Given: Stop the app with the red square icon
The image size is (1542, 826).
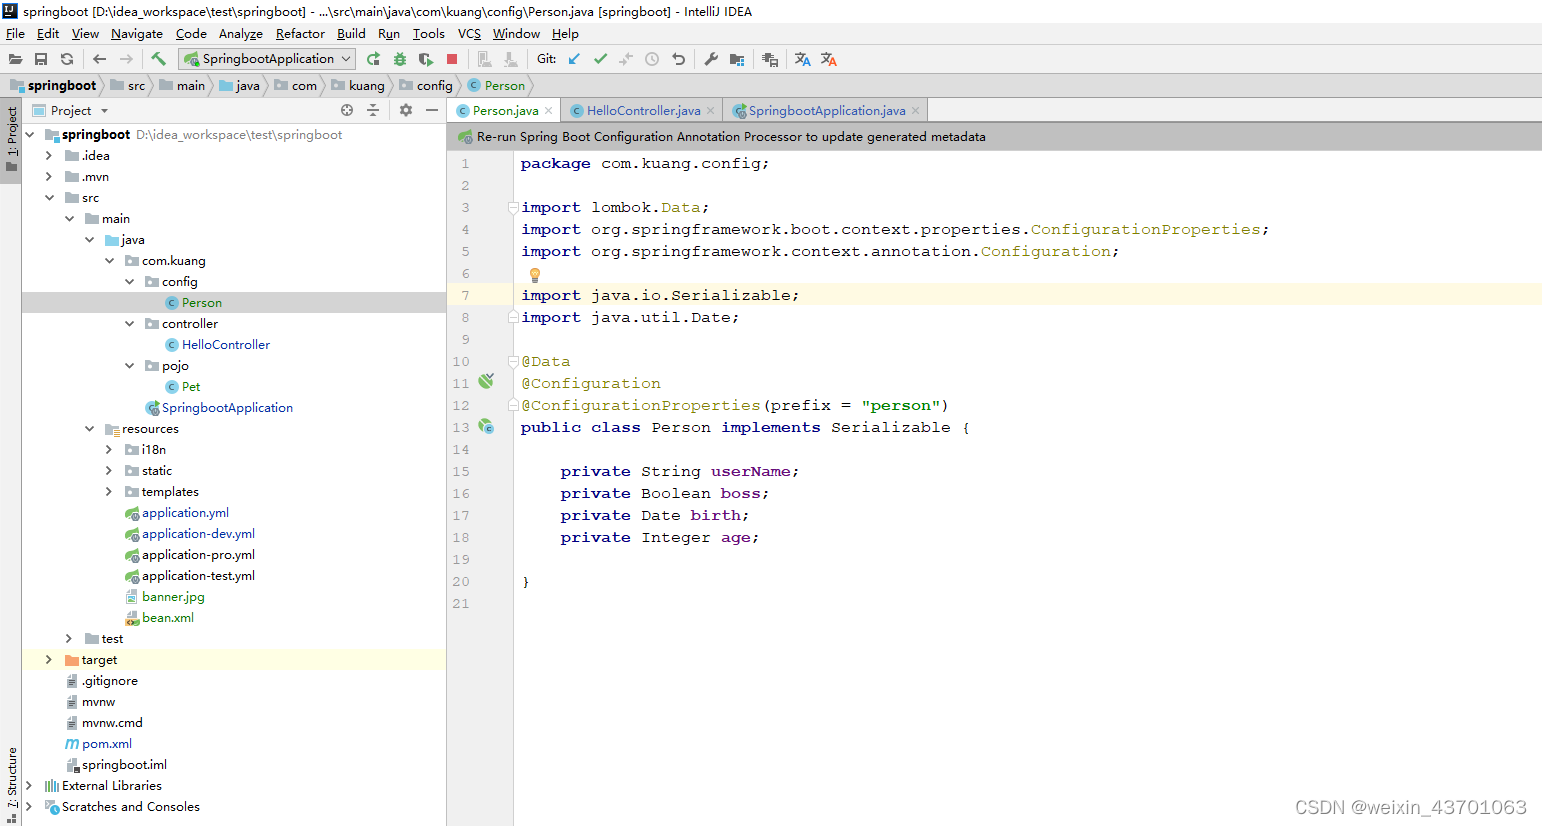Looking at the screenshot, I should click(x=452, y=59).
